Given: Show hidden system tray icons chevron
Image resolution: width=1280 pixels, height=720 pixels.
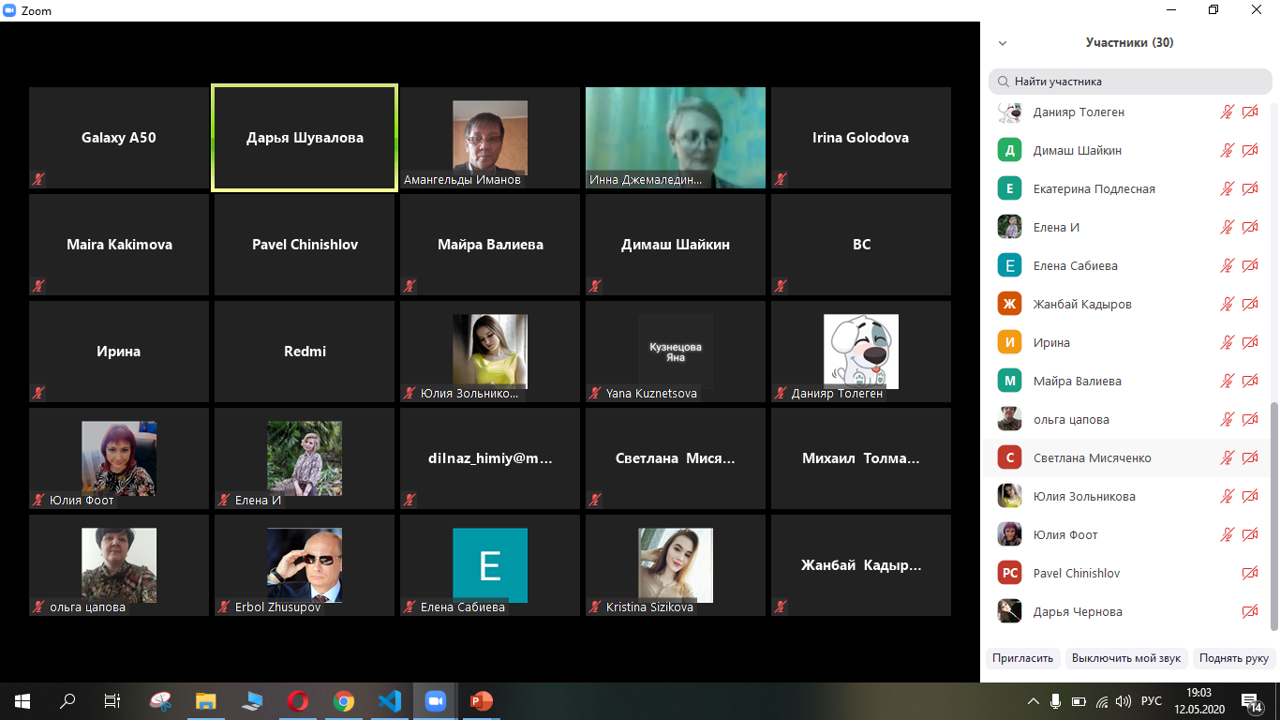Looking at the screenshot, I should coord(1033,701).
